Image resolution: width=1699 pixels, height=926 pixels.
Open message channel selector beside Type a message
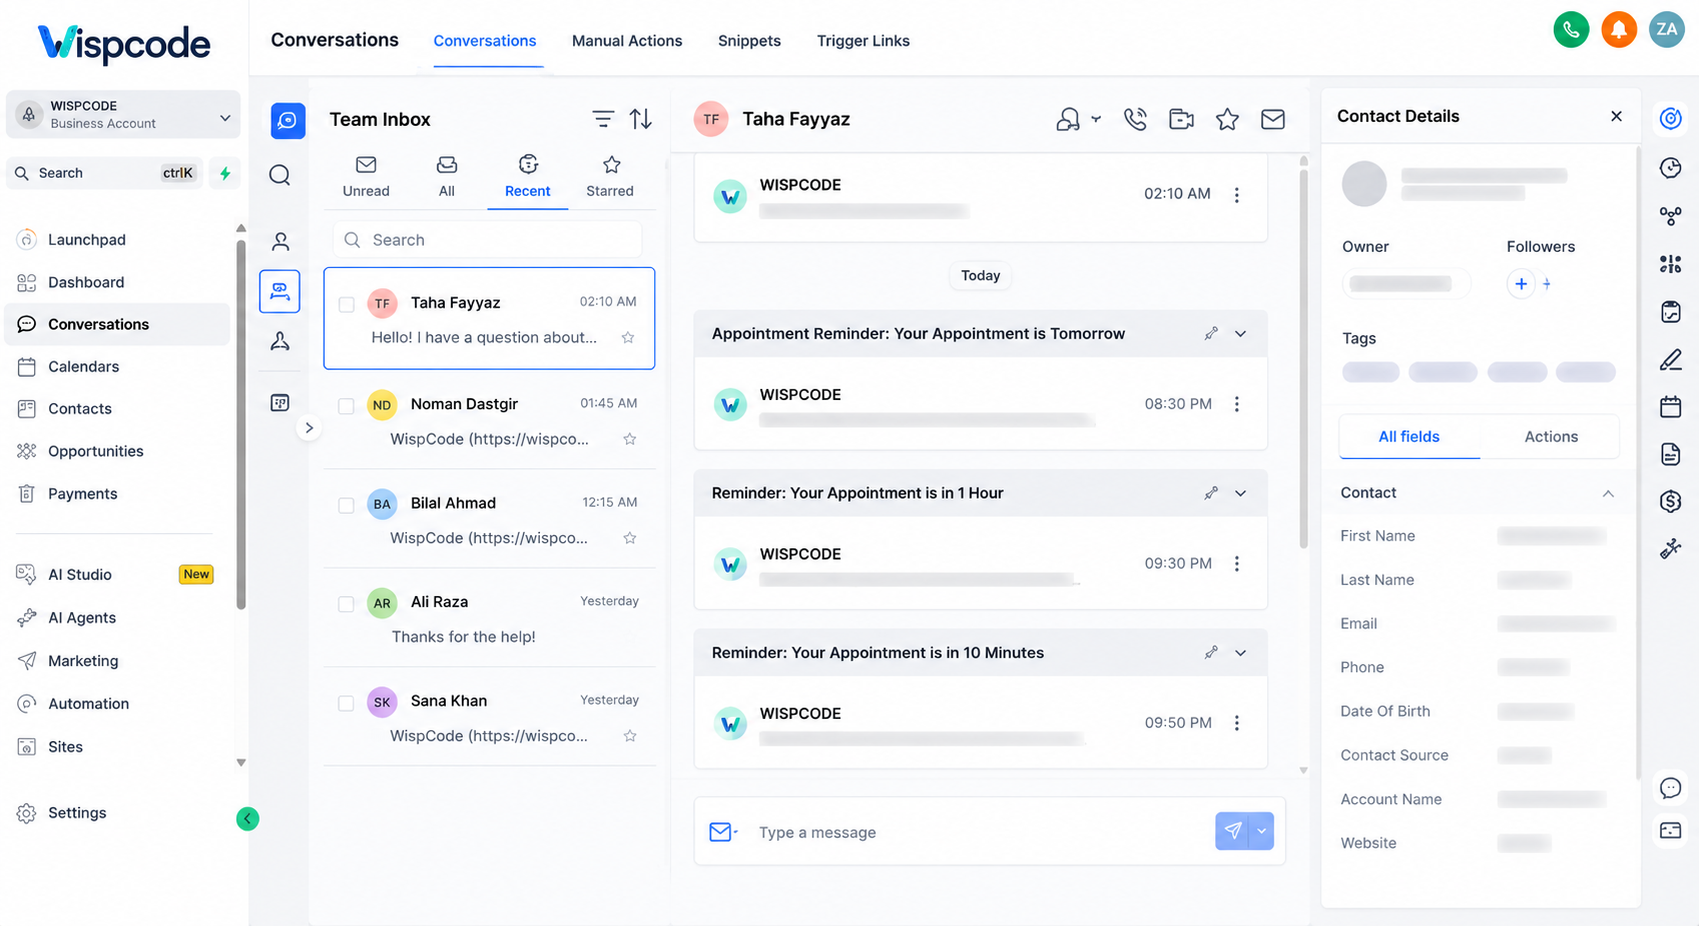(x=723, y=832)
